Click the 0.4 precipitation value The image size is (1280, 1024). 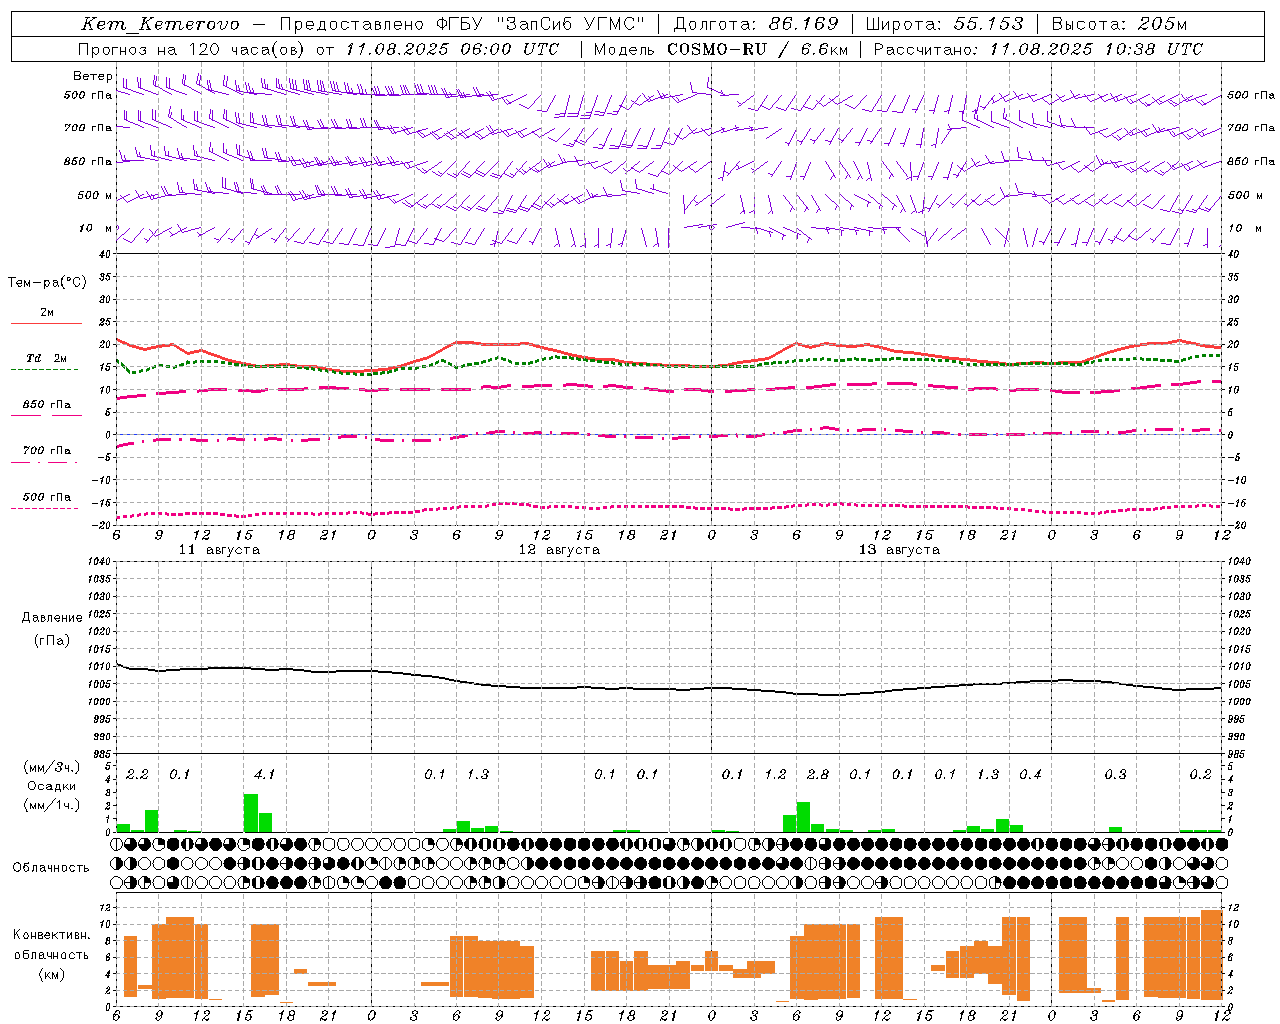click(1030, 774)
